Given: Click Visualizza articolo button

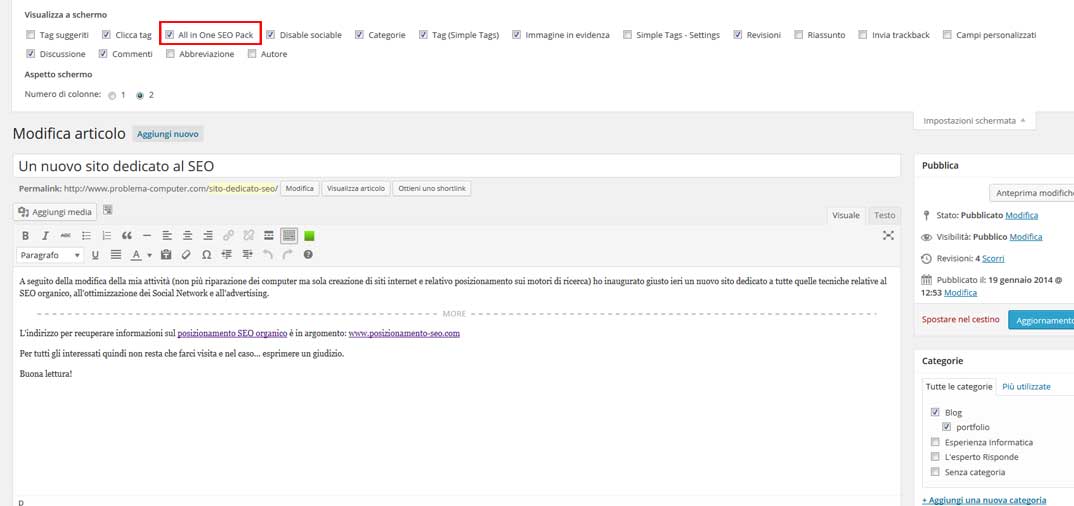Looking at the screenshot, I should tap(356, 188).
